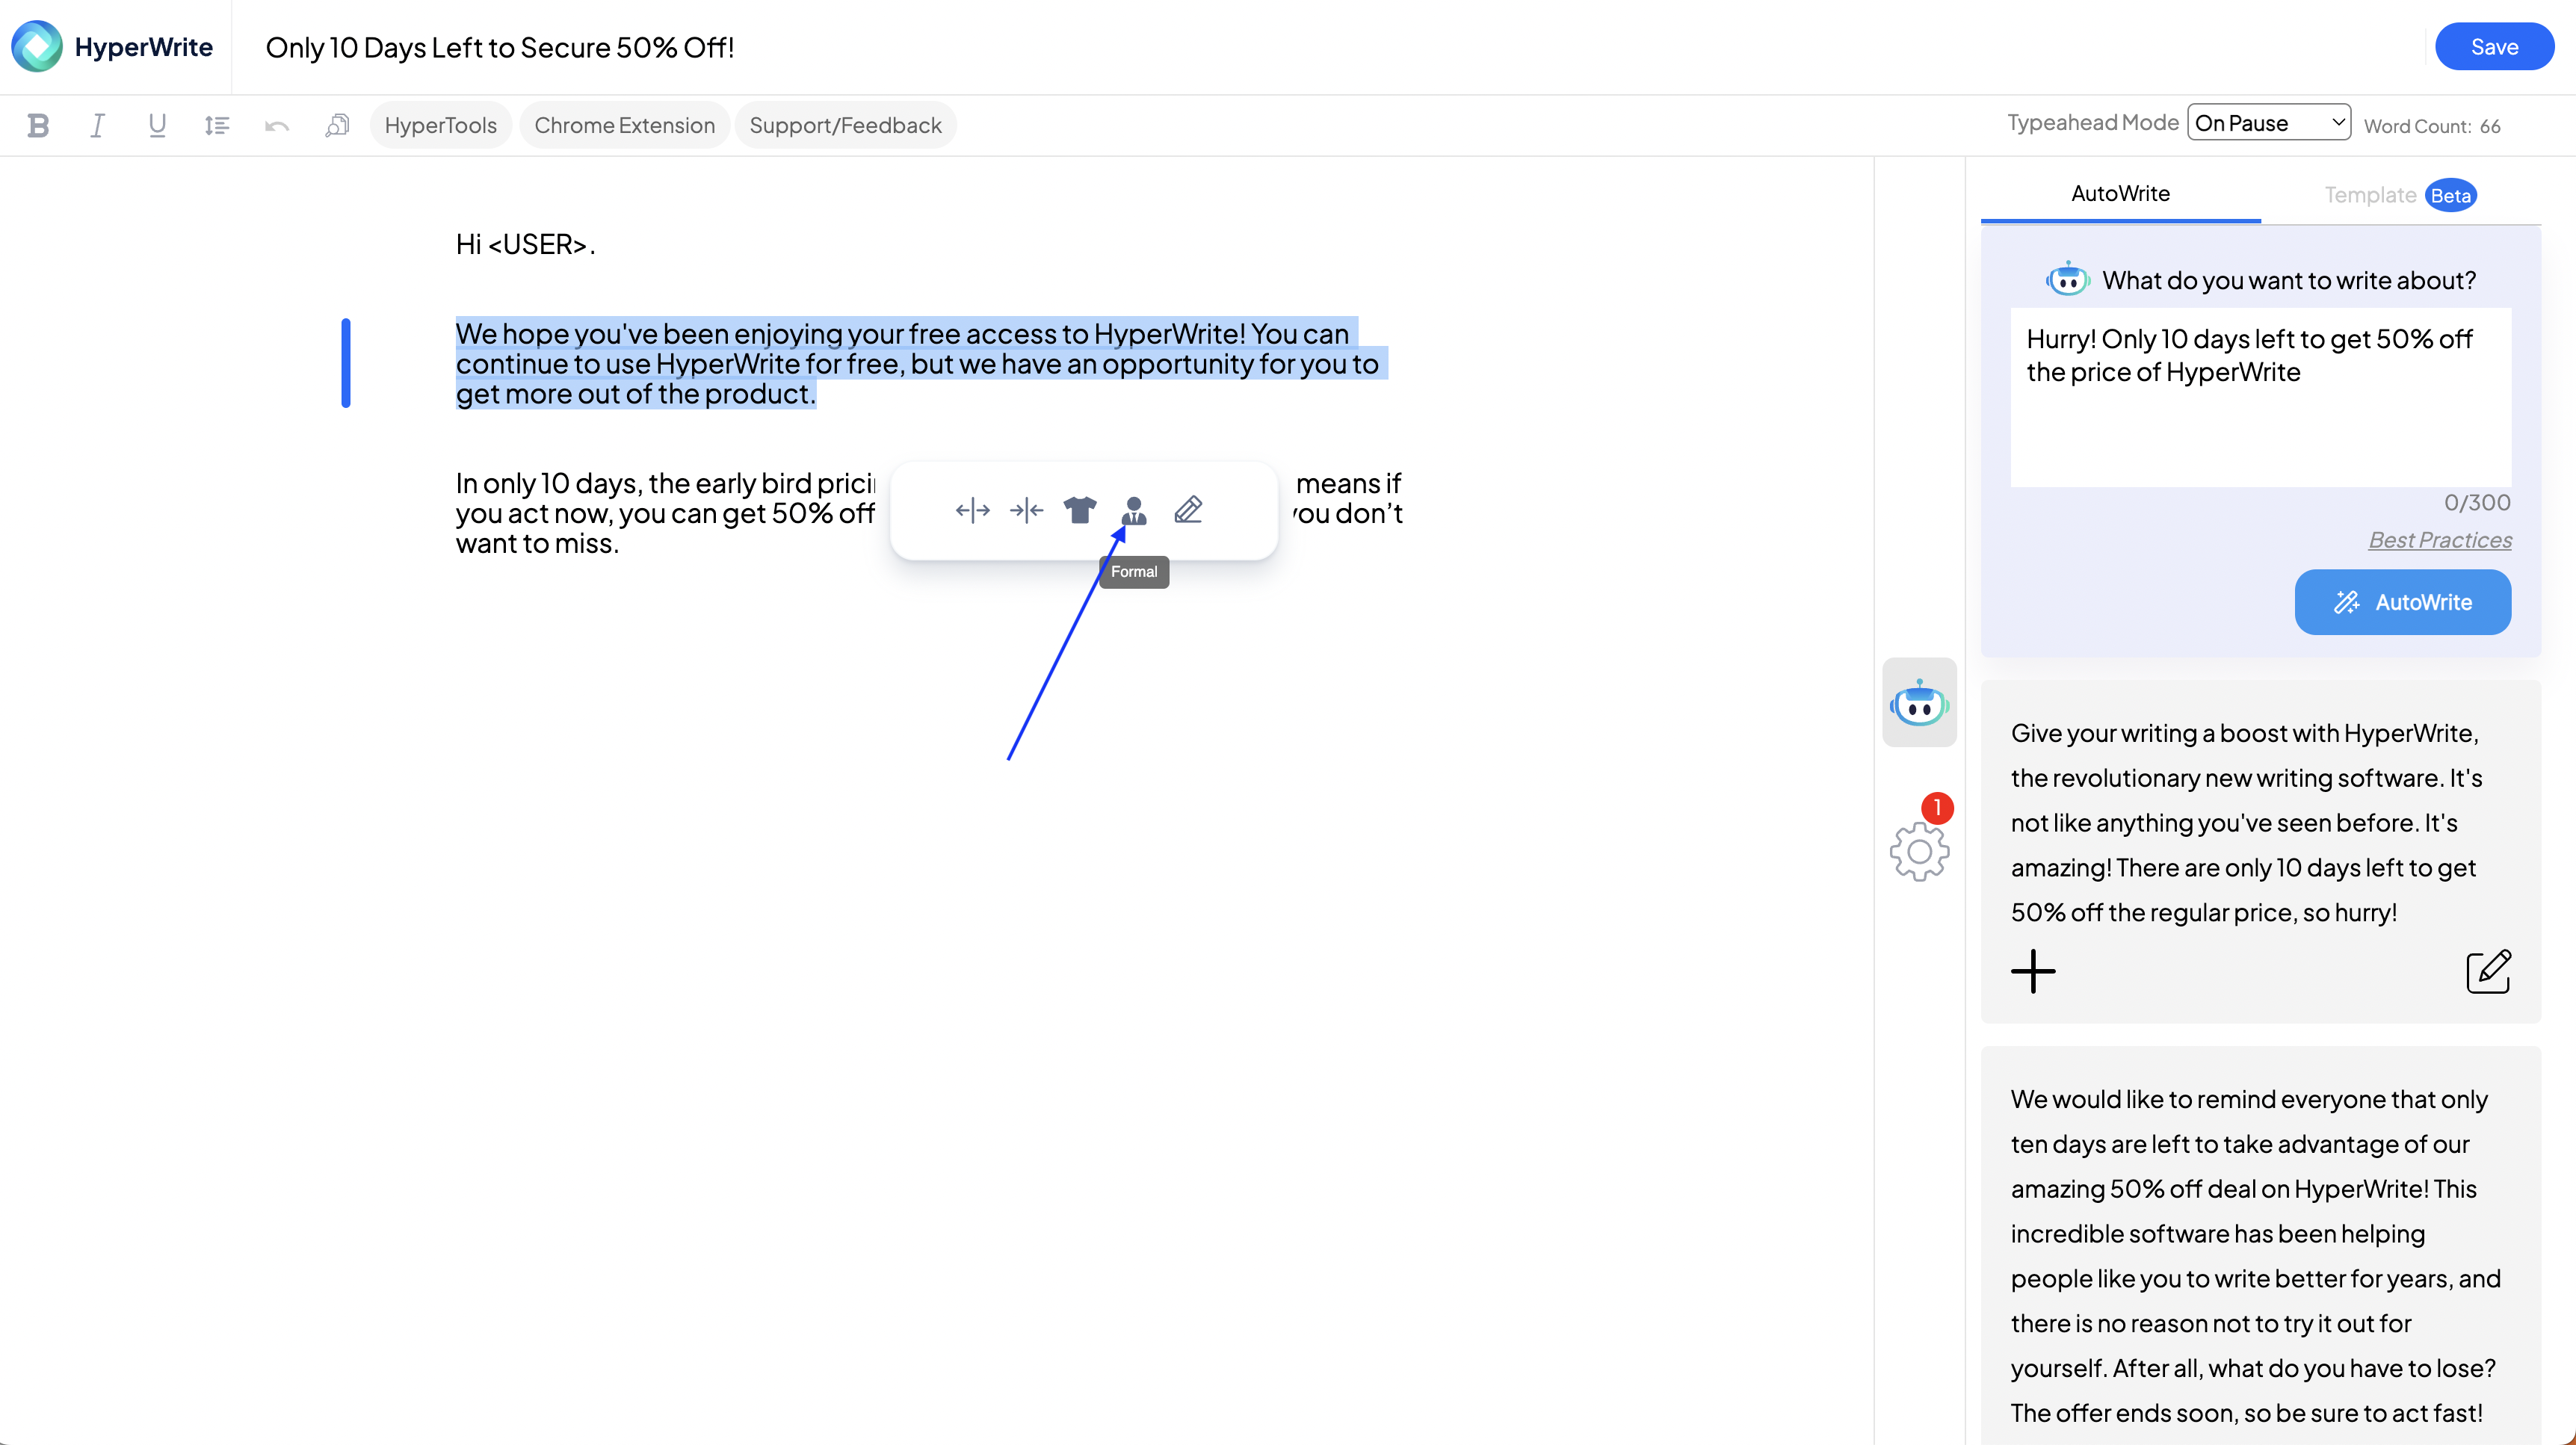Click the AutoWrite button to generate

click(2401, 601)
